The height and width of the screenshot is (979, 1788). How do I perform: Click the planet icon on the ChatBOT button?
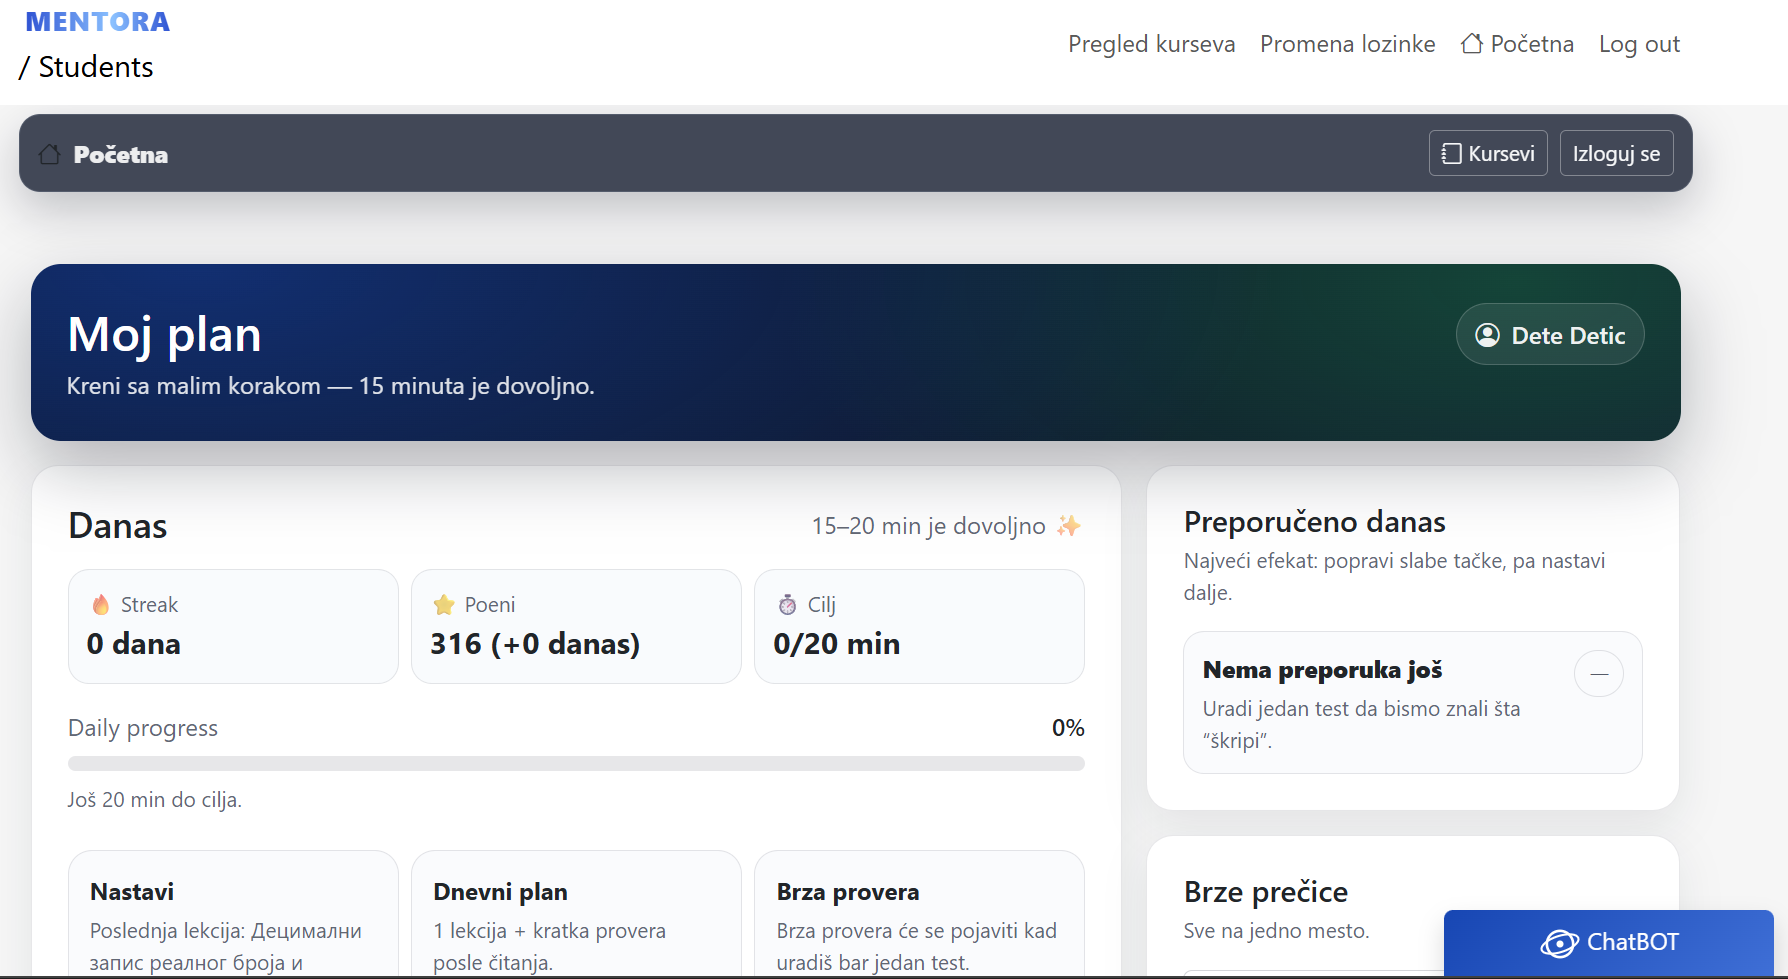point(1559,943)
